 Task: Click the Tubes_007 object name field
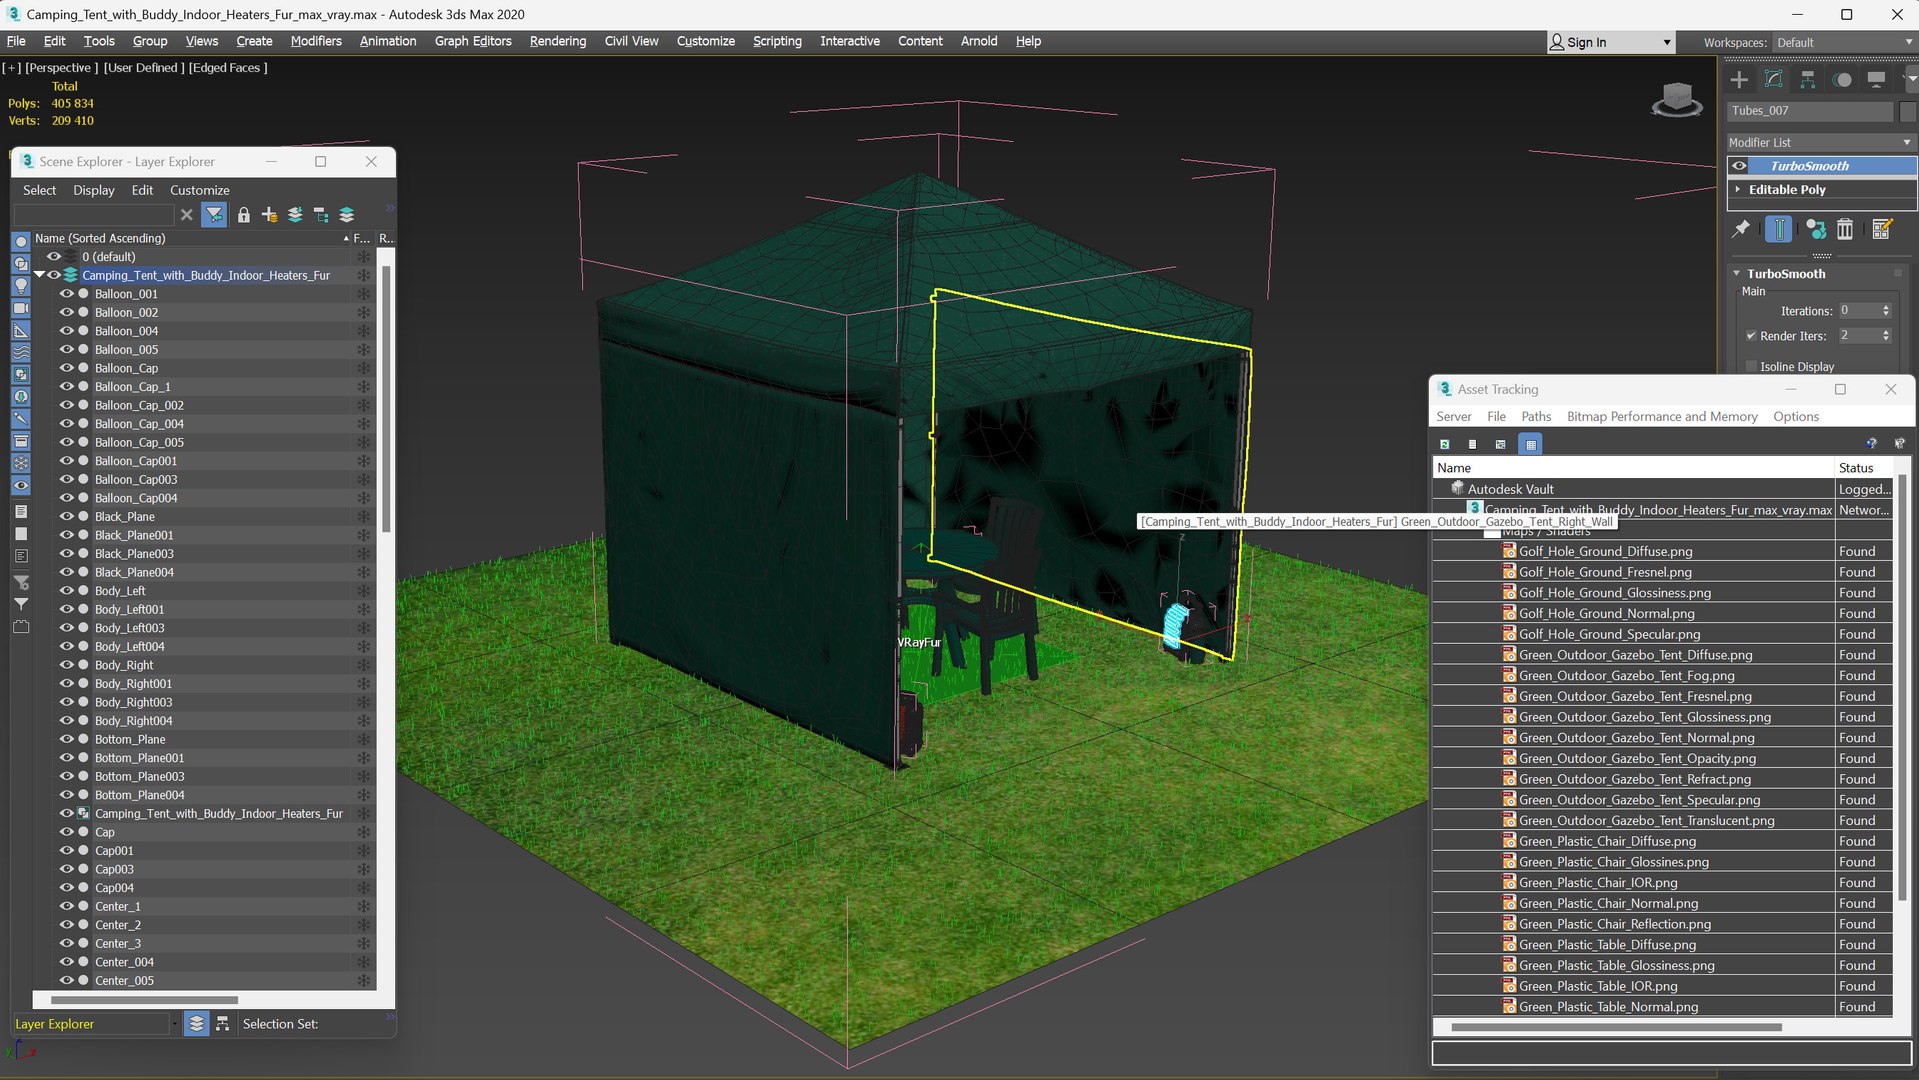(x=1810, y=111)
